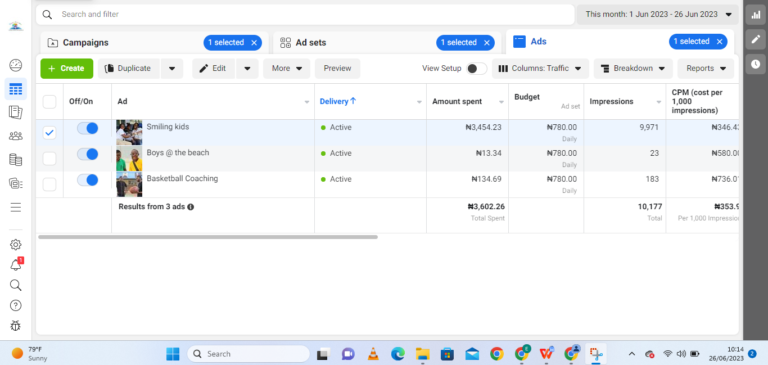
Task: Expand the Duplicate dropdown arrow
Action: click(172, 69)
